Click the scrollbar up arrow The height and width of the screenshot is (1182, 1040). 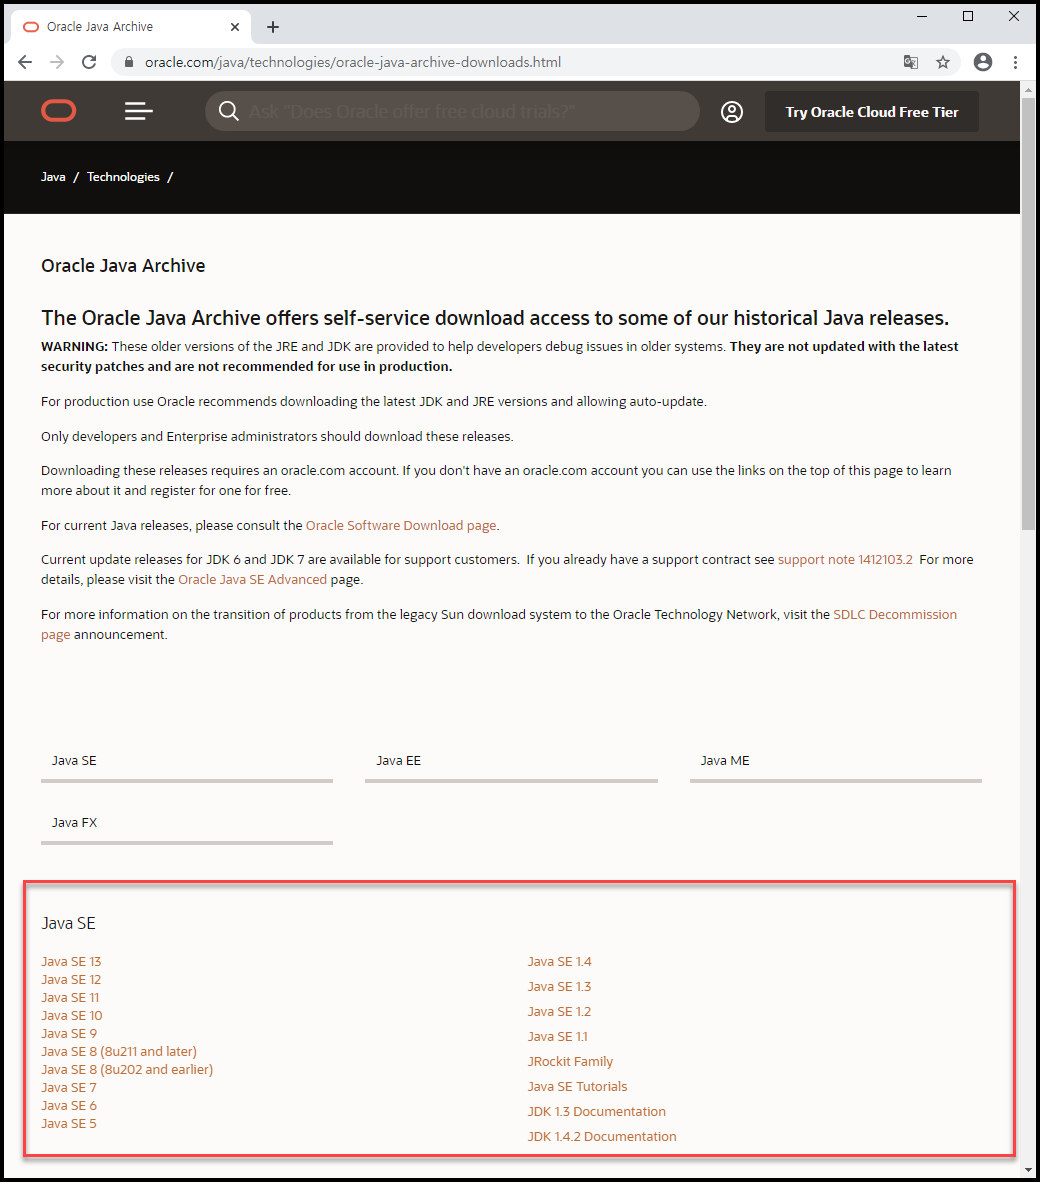click(1028, 89)
